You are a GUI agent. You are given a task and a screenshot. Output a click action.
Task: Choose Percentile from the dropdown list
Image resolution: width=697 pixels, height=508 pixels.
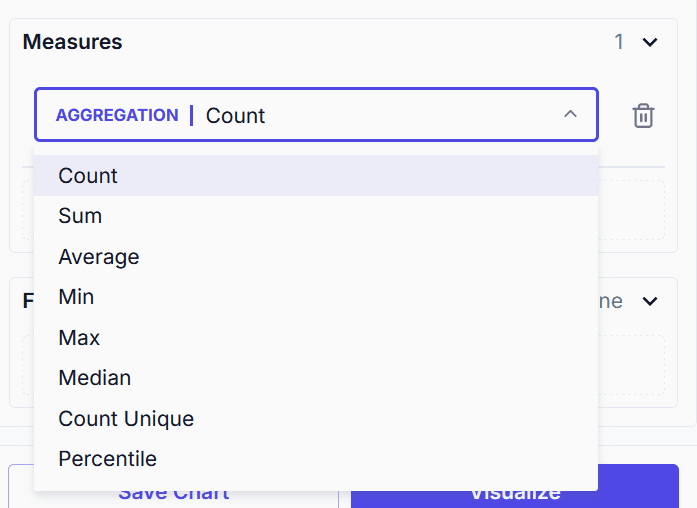point(107,459)
